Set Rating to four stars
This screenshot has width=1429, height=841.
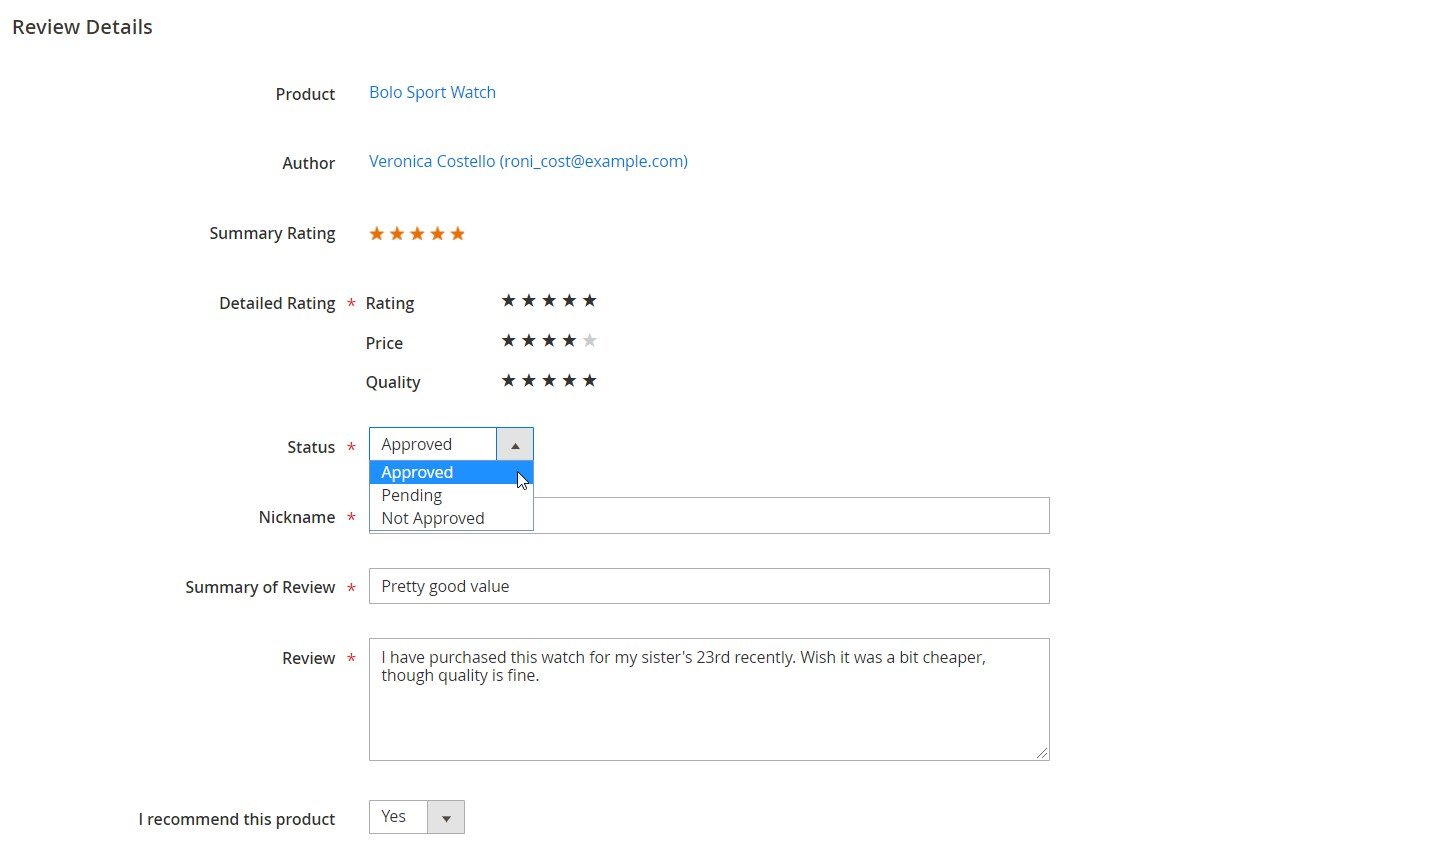tap(569, 300)
